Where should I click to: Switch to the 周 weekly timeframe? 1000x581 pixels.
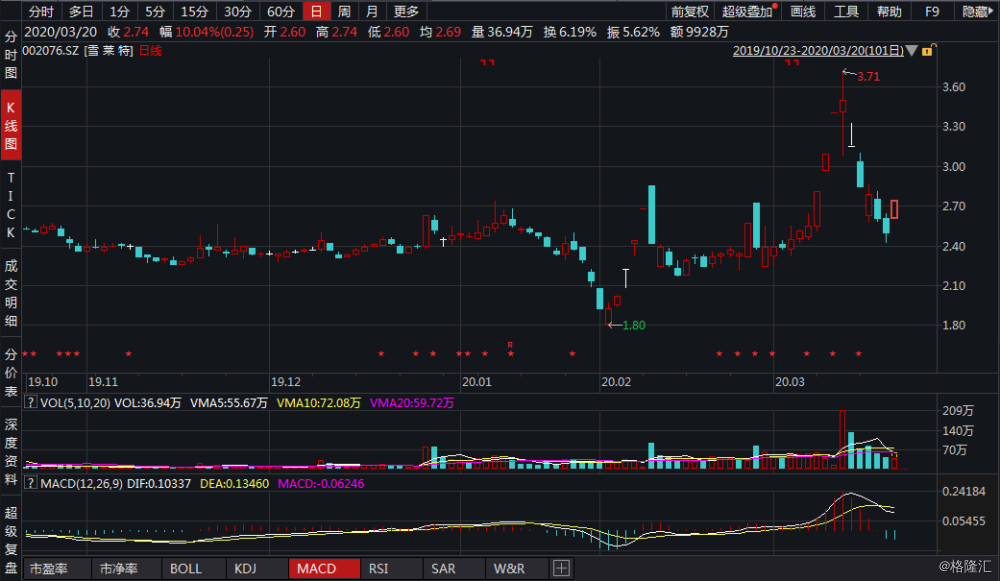344,12
